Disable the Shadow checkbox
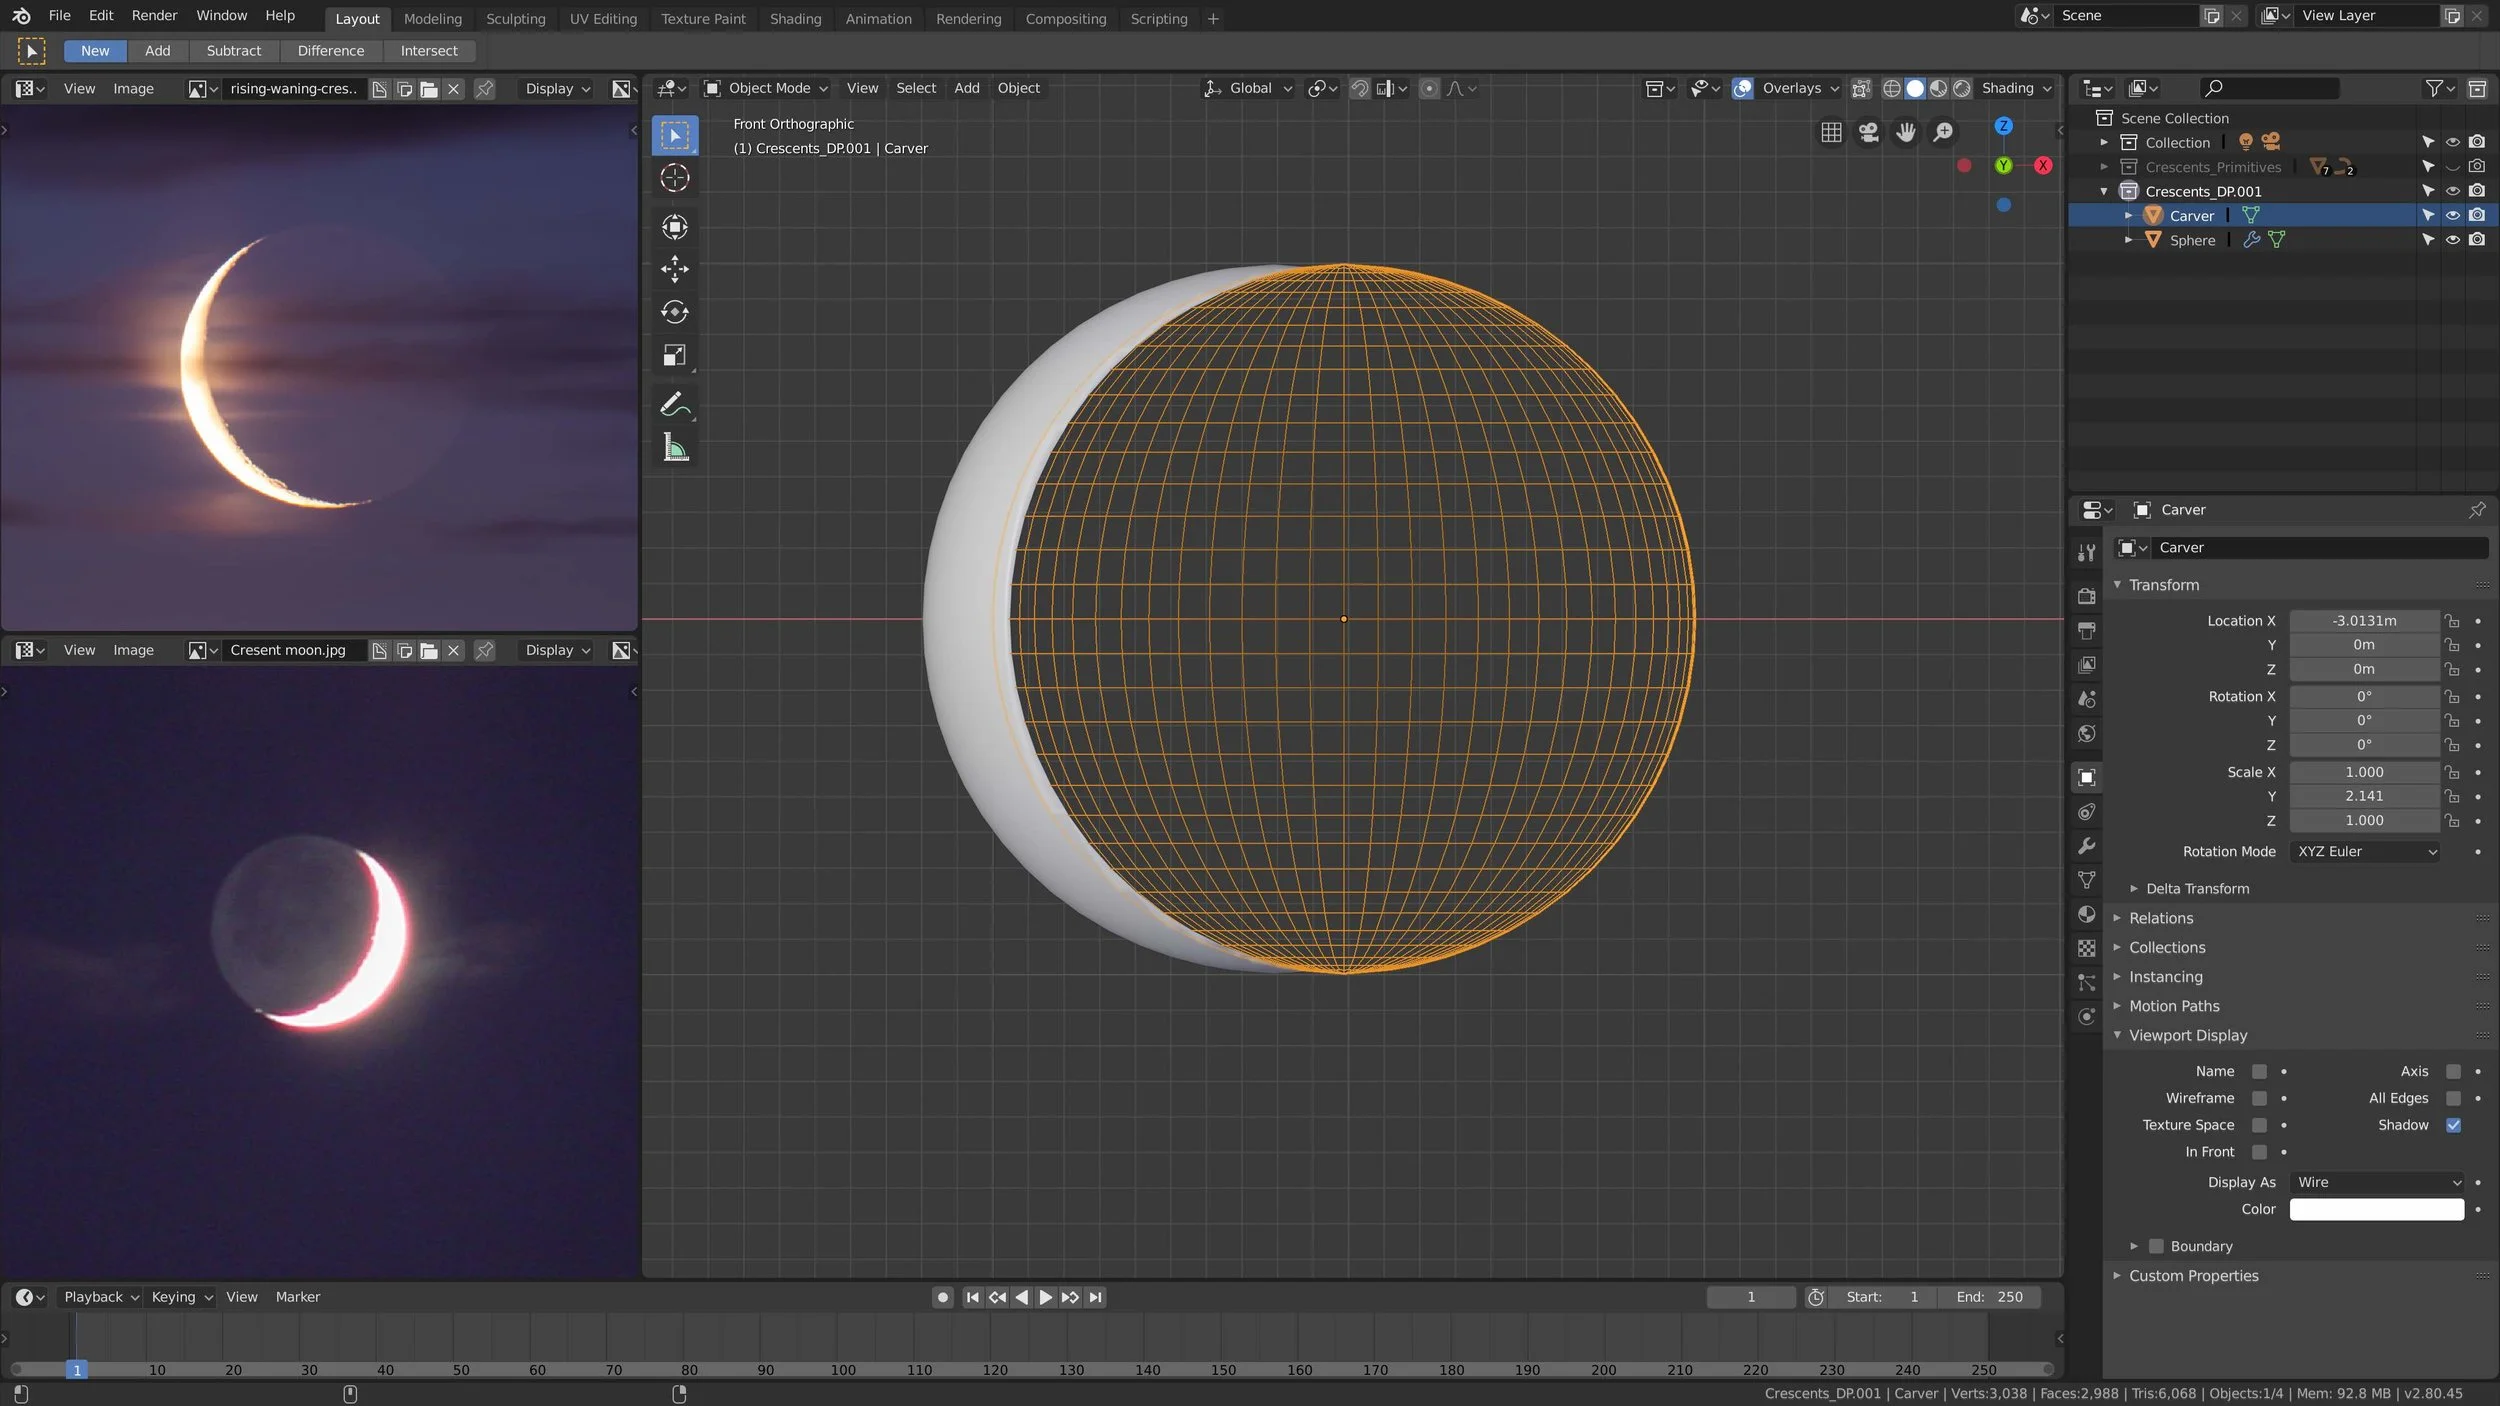 pyautogui.click(x=2453, y=1125)
